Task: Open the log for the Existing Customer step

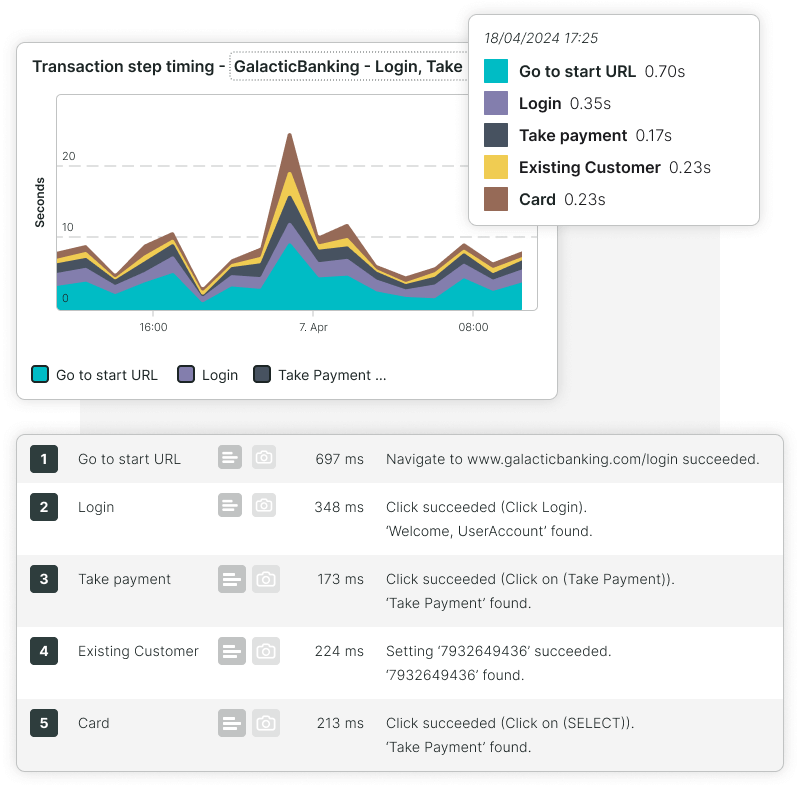Action: point(230,651)
